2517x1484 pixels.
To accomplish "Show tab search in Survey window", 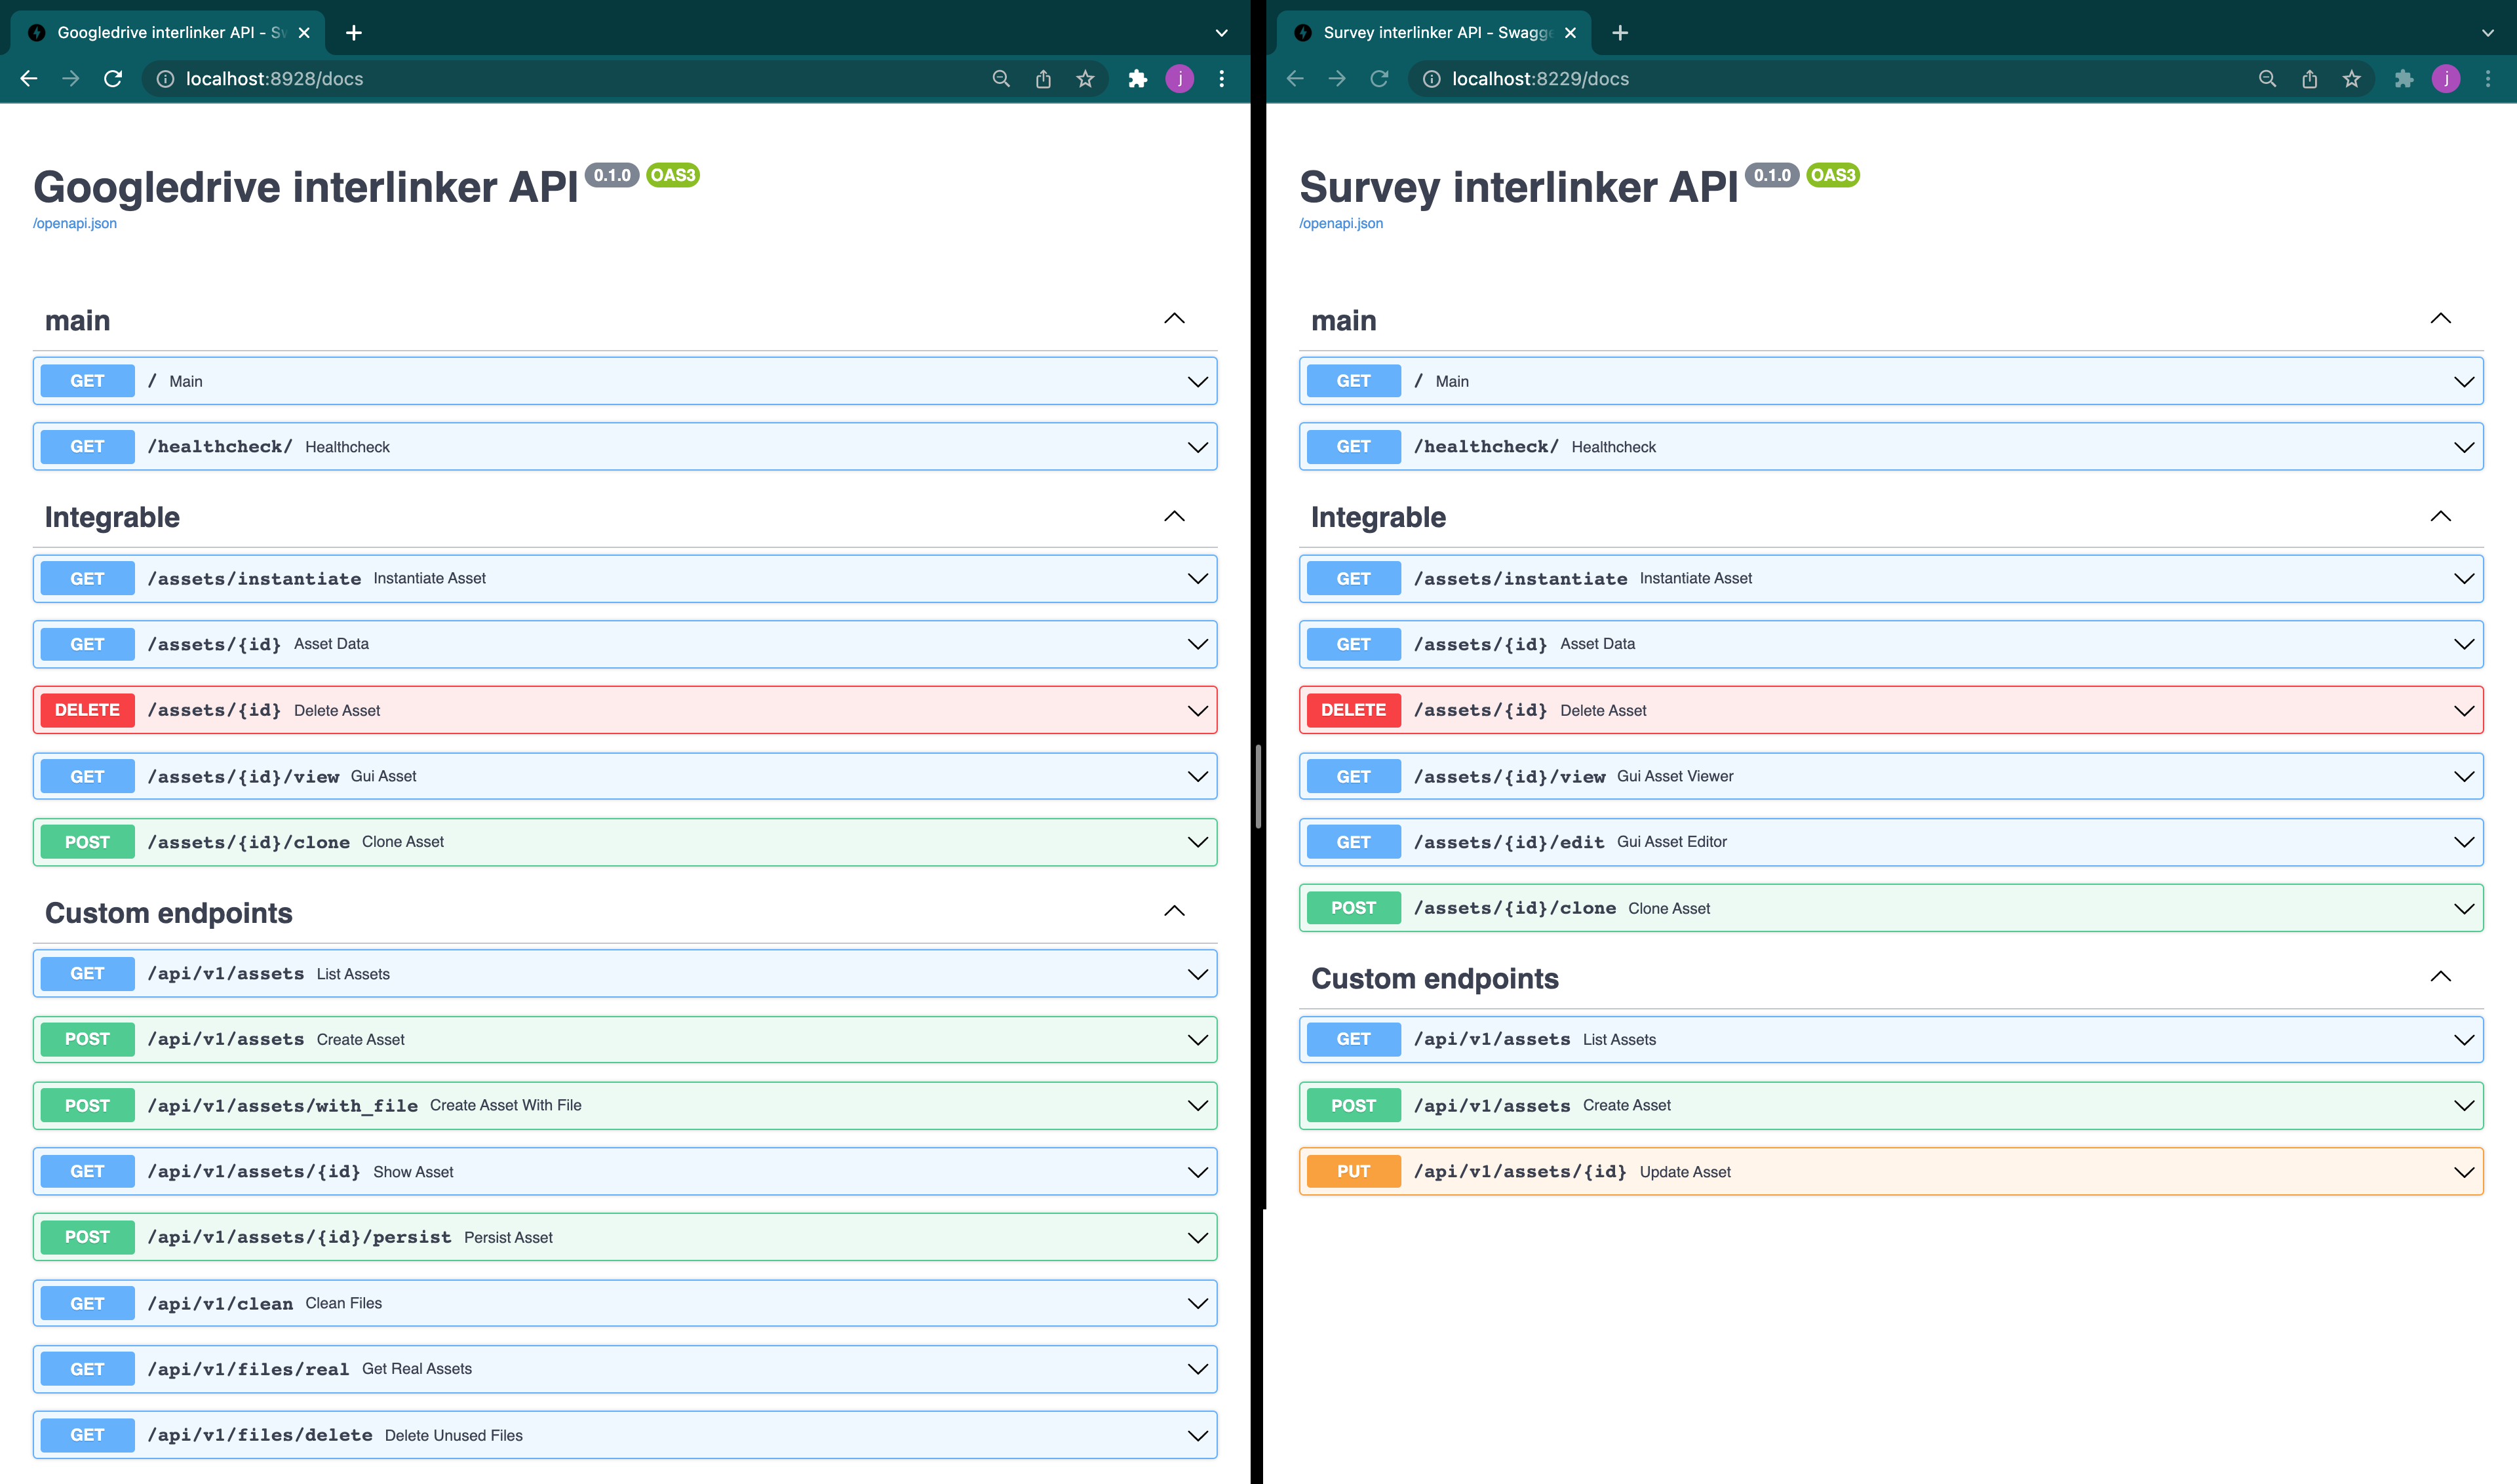I will 2488,33.
